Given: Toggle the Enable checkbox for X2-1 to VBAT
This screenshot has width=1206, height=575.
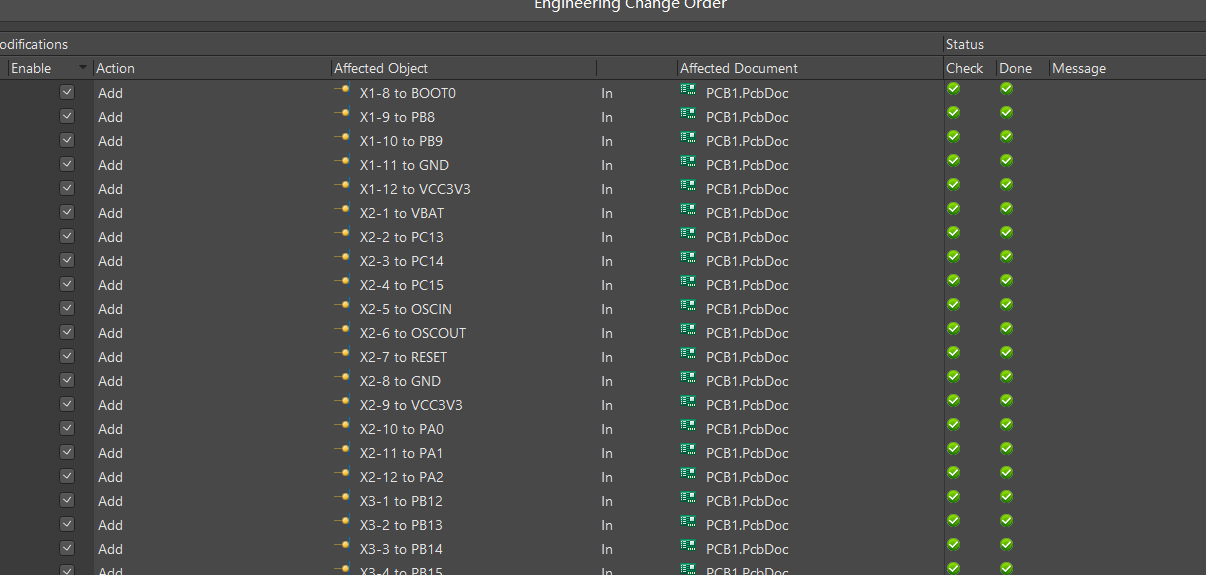Looking at the screenshot, I should (67, 211).
